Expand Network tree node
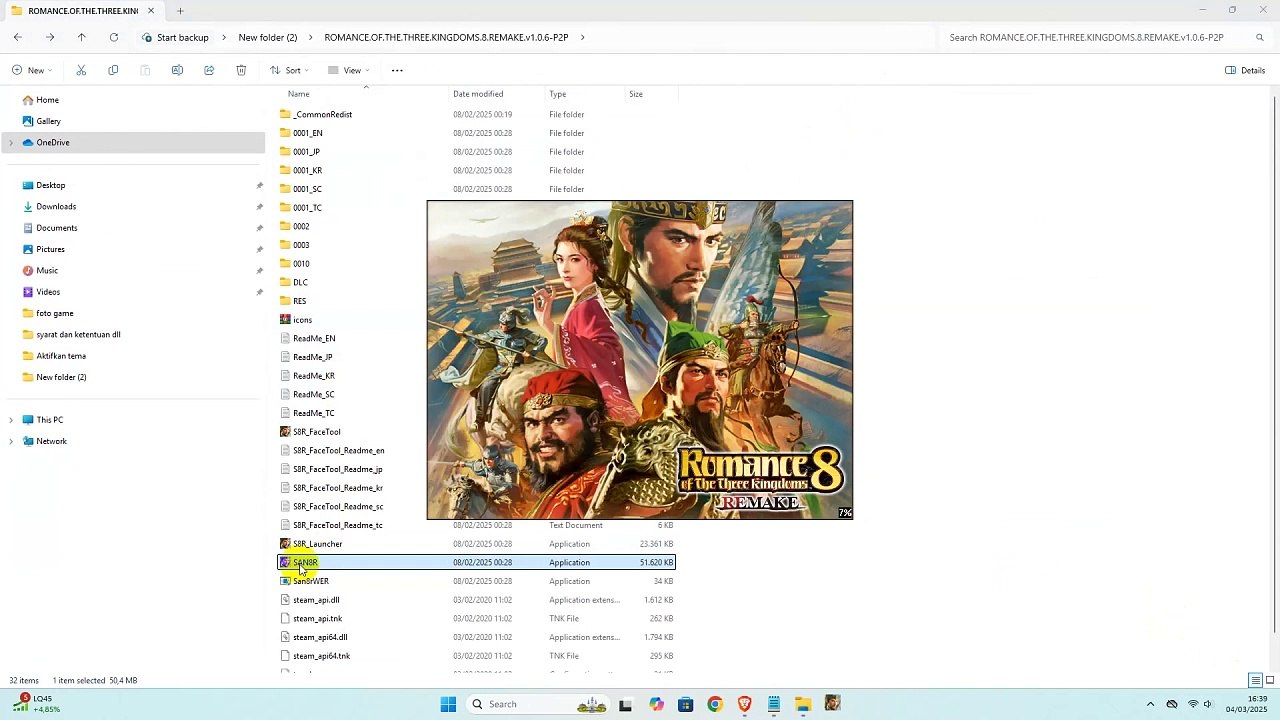Image resolution: width=1280 pixels, height=720 pixels. (11, 441)
